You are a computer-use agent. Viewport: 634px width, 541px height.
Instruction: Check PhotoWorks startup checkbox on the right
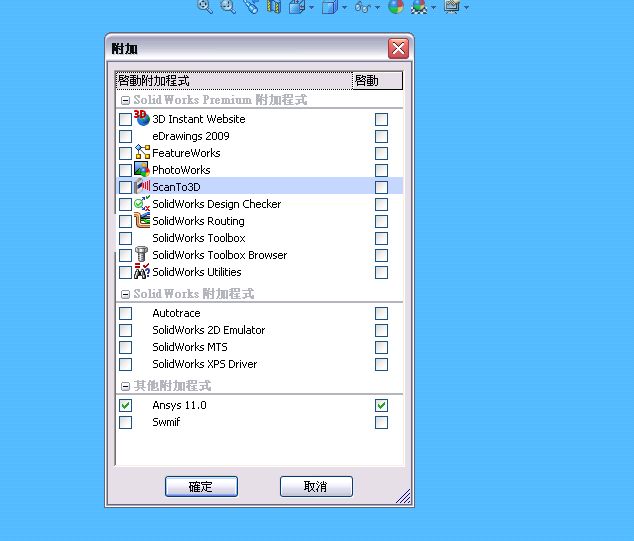[381, 170]
